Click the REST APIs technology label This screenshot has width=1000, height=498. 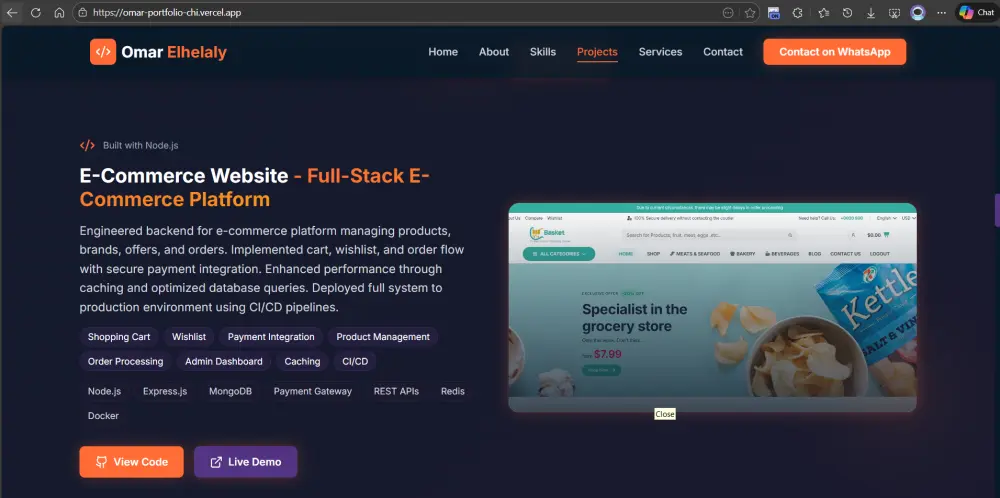point(397,392)
